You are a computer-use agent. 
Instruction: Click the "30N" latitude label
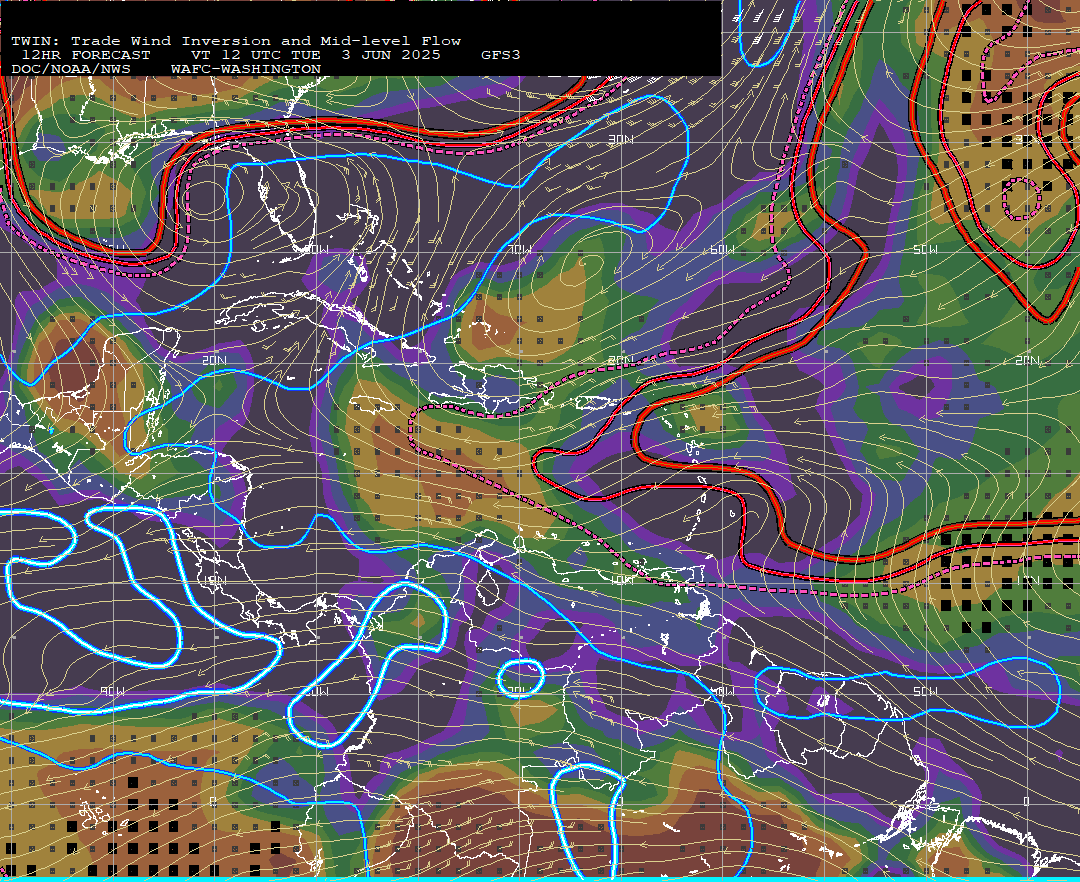point(621,140)
